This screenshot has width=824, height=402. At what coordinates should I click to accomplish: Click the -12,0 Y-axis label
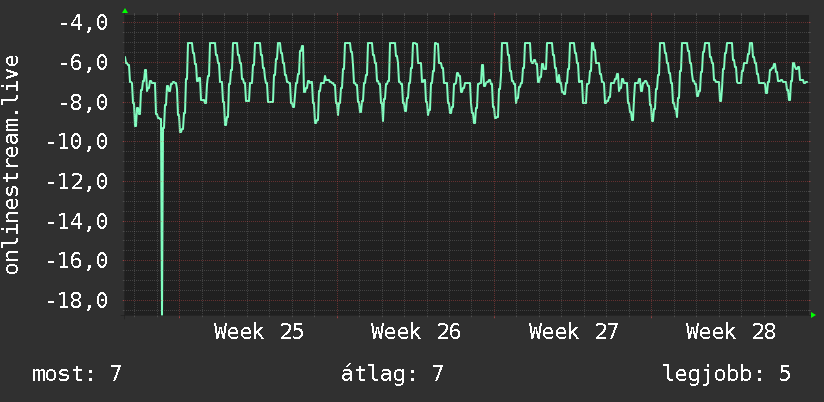click(x=77, y=182)
